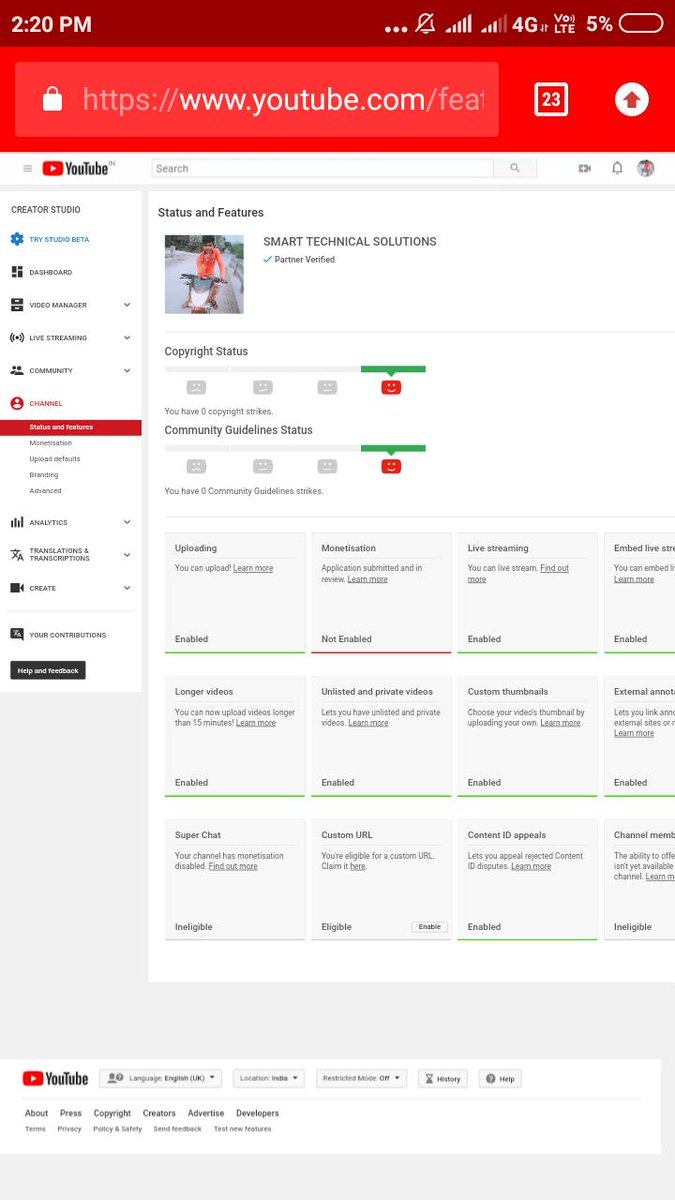Image resolution: width=675 pixels, height=1200 pixels.
Task: Click the Test new features footer link
Action: [x=242, y=1129]
